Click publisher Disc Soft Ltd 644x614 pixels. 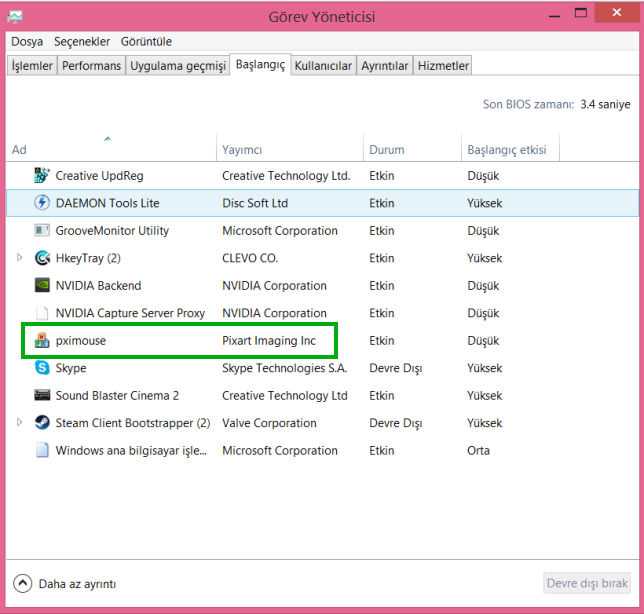point(255,203)
